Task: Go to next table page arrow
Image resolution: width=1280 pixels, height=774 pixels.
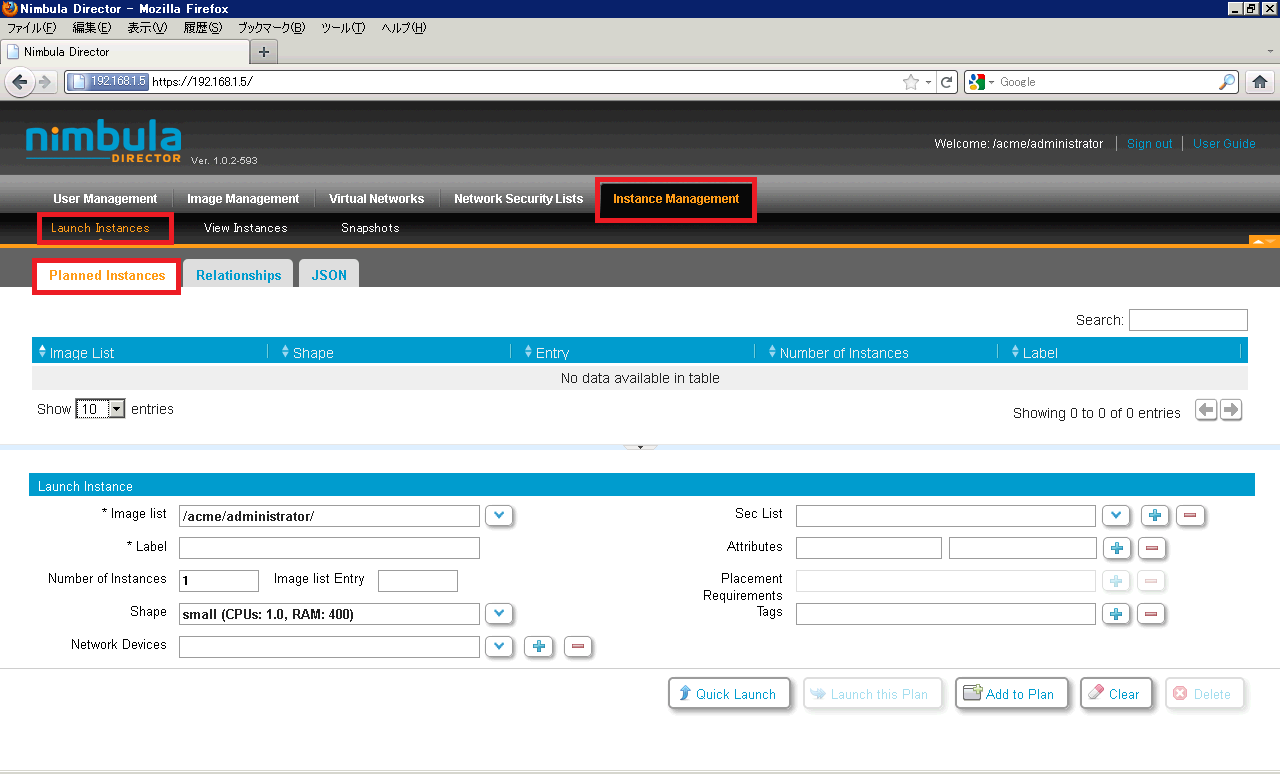Action: coord(1231,410)
